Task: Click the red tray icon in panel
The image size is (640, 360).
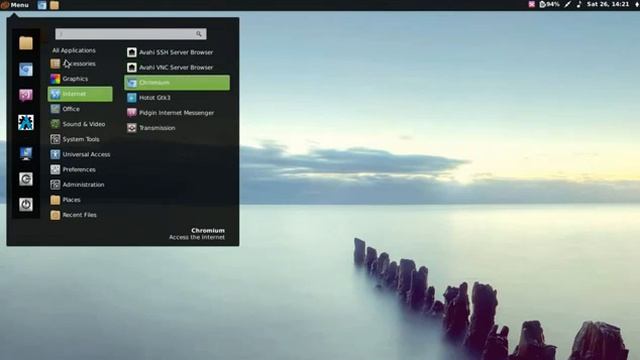Action: (x=531, y=4)
